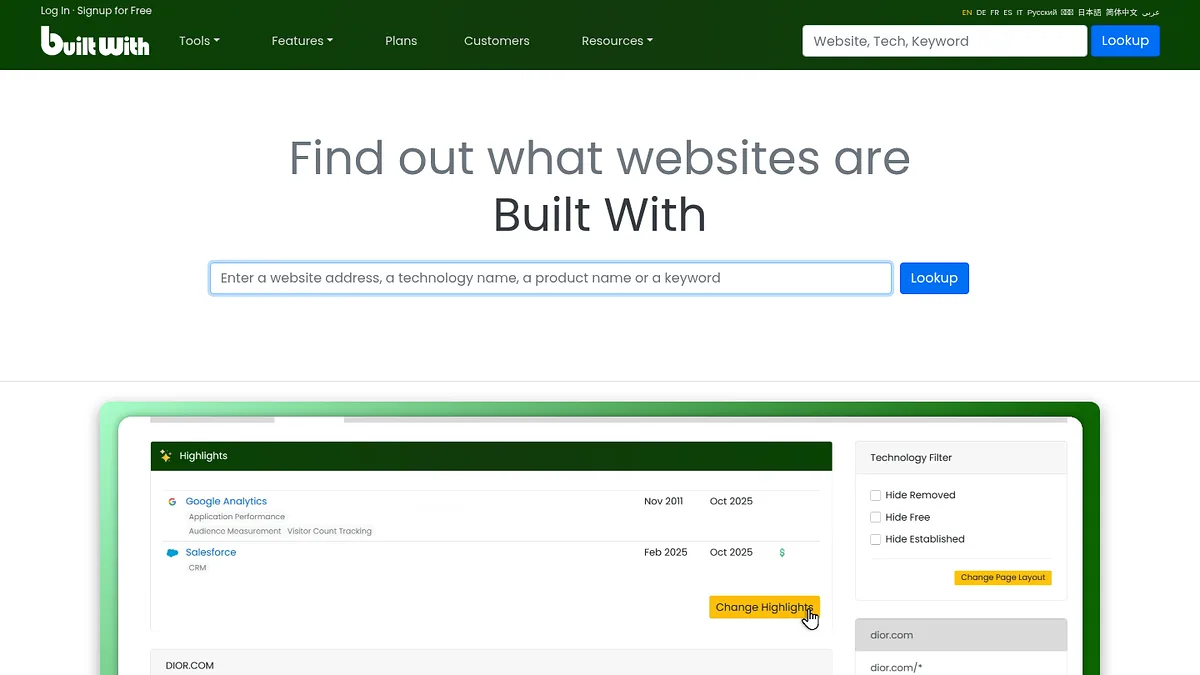Enable the Hide Free checkbox

pyautogui.click(x=875, y=517)
